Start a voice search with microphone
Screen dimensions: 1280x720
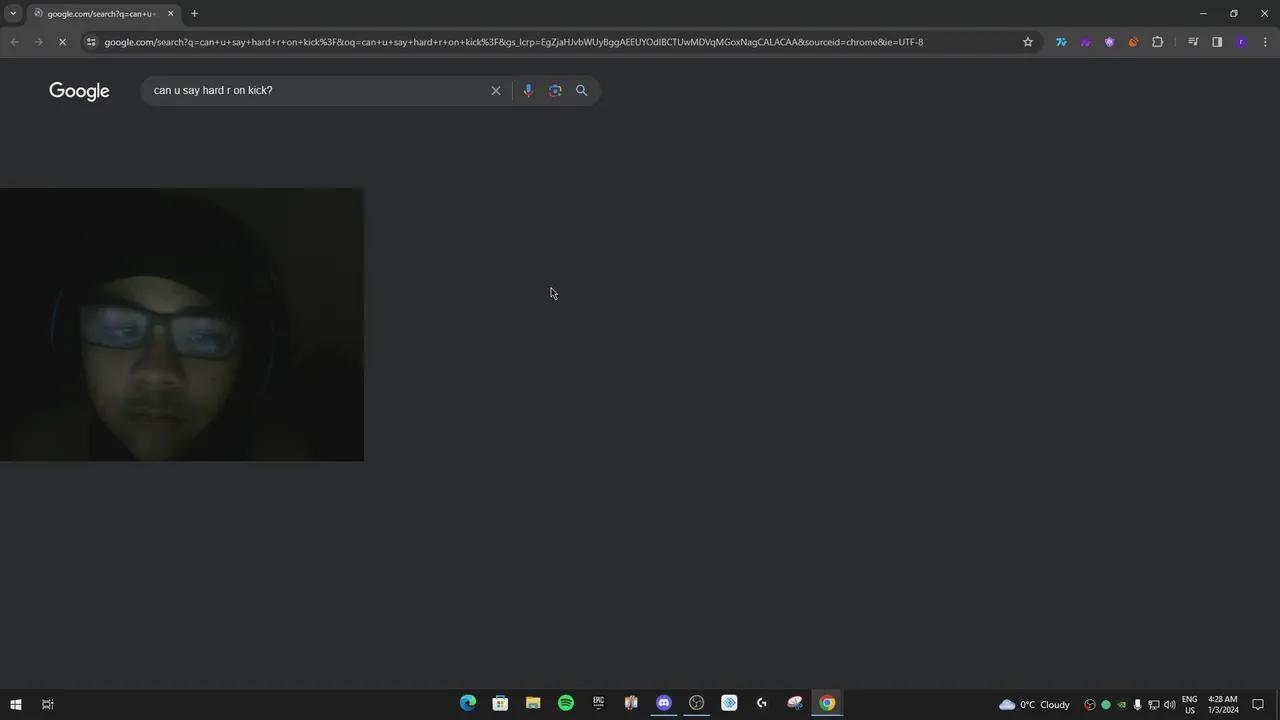[528, 91]
